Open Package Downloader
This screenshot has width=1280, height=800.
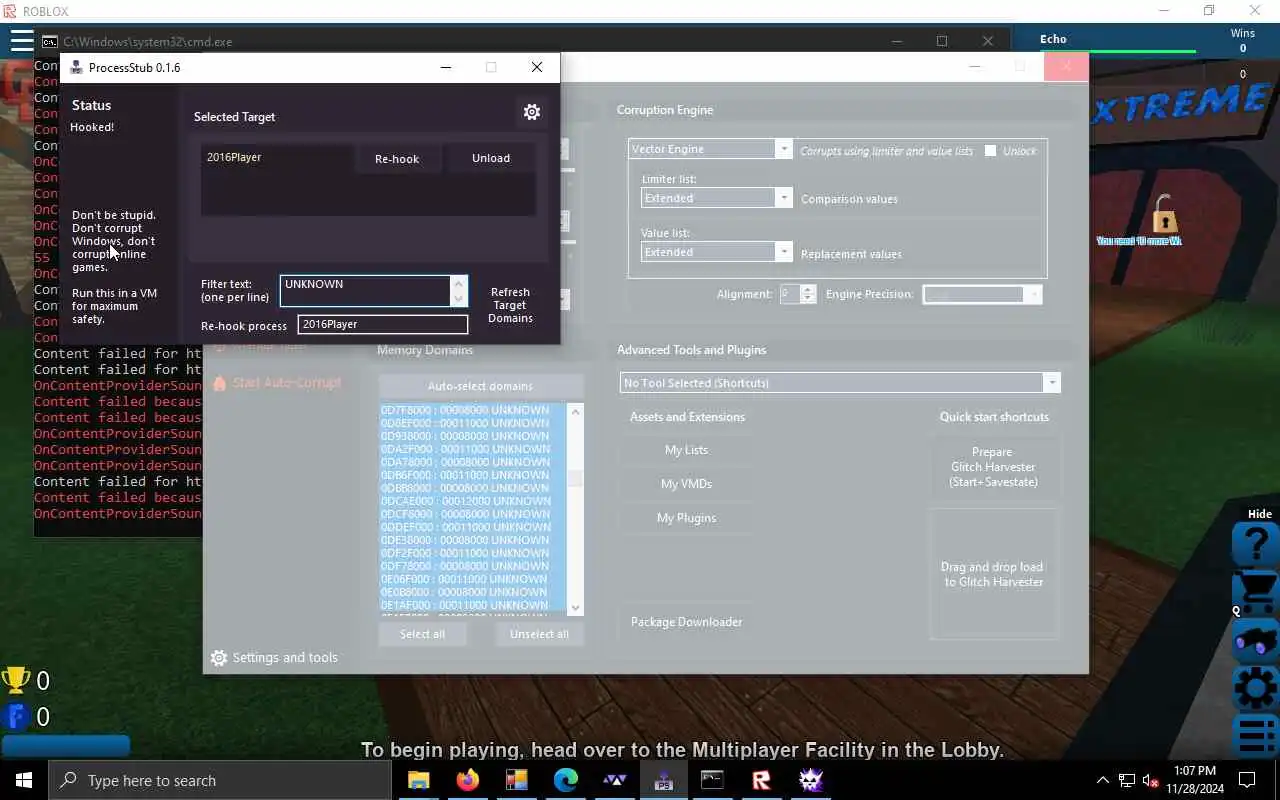[x=686, y=622]
